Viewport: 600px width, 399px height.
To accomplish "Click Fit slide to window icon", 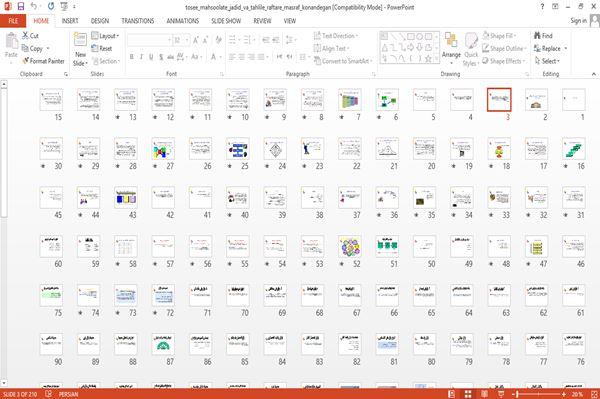I will tap(594, 394).
